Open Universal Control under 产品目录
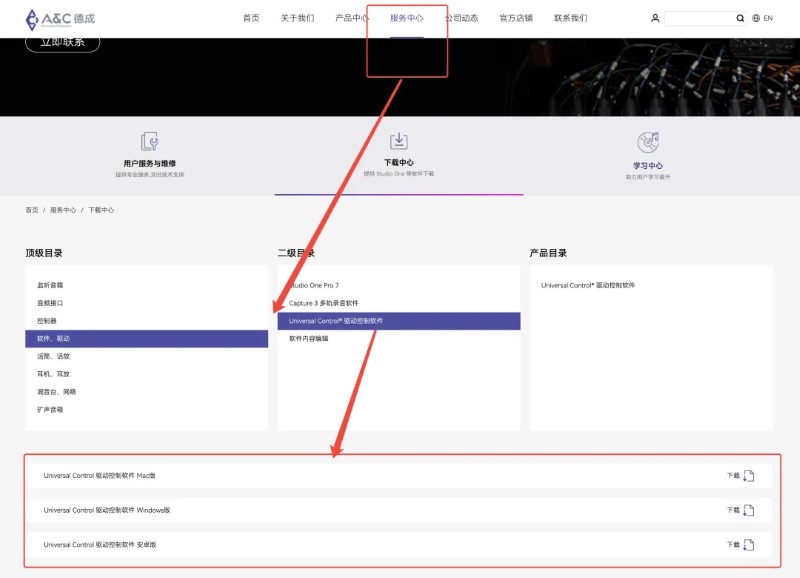This screenshot has width=800, height=578. tap(588, 285)
